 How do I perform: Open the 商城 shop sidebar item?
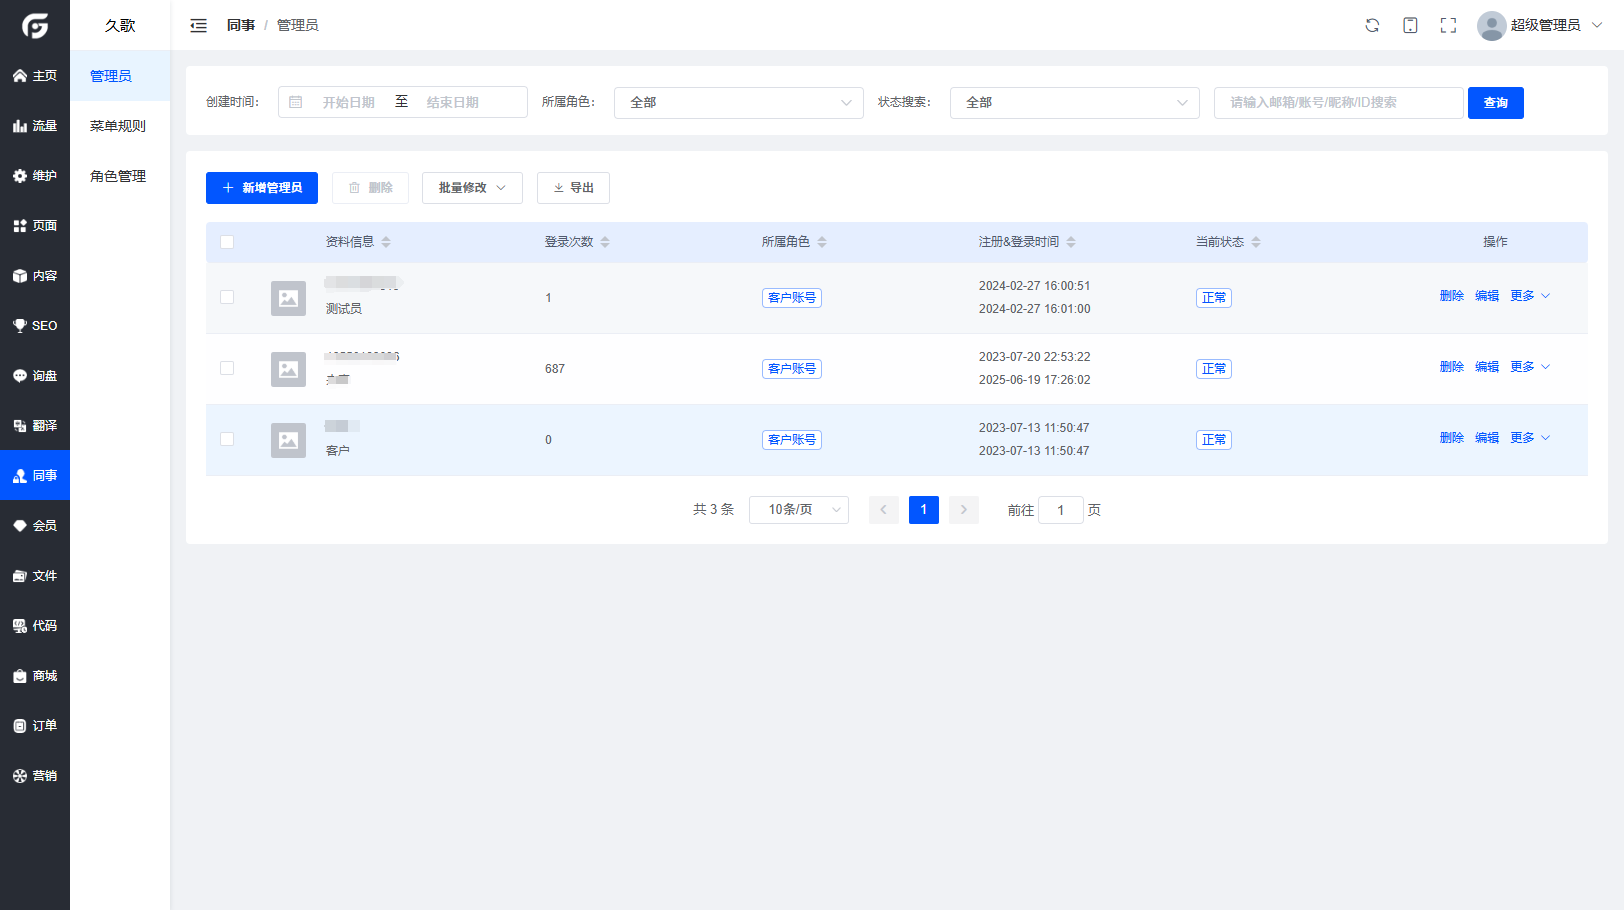click(x=35, y=676)
